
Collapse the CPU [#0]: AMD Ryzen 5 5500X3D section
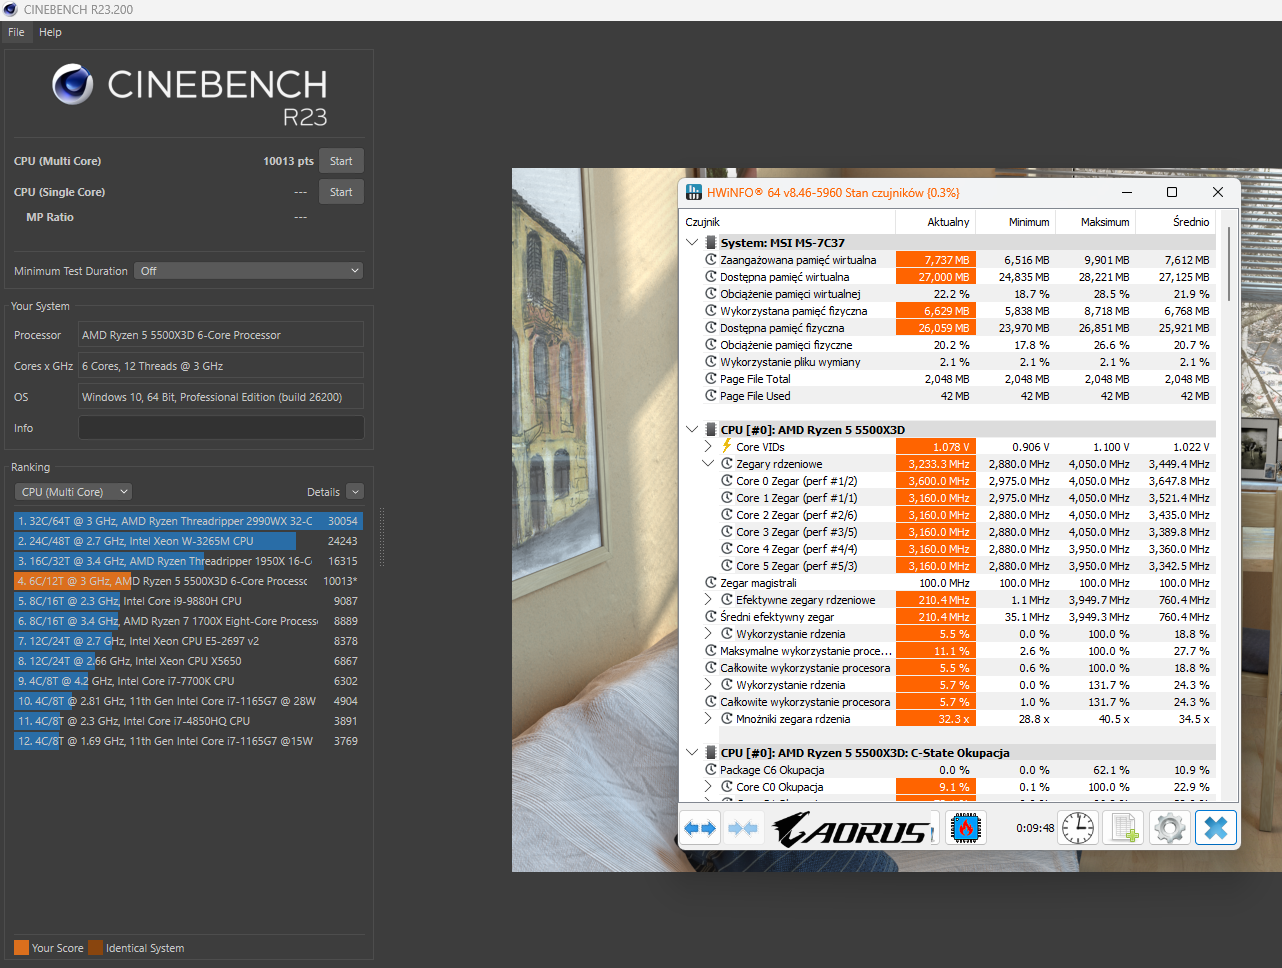(x=692, y=429)
